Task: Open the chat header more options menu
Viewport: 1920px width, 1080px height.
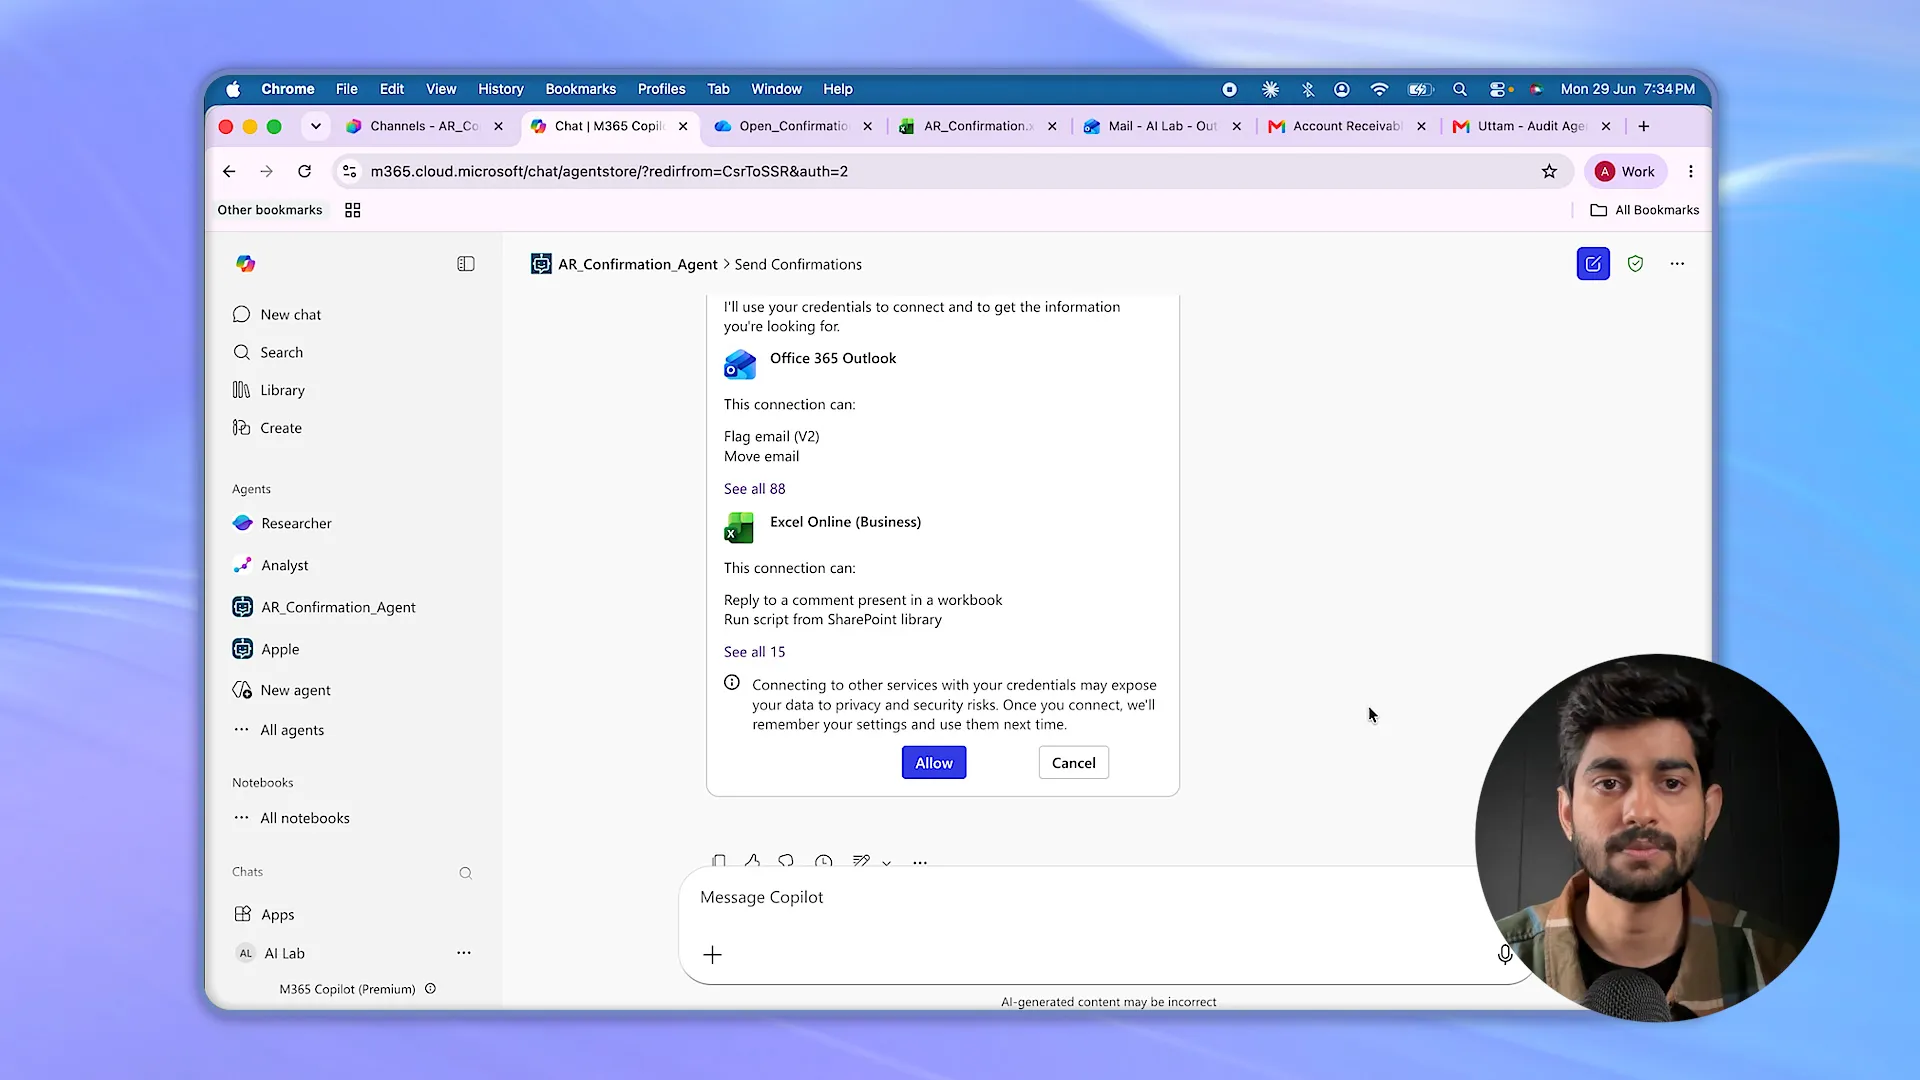Action: pyautogui.click(x=1677, y=264)
